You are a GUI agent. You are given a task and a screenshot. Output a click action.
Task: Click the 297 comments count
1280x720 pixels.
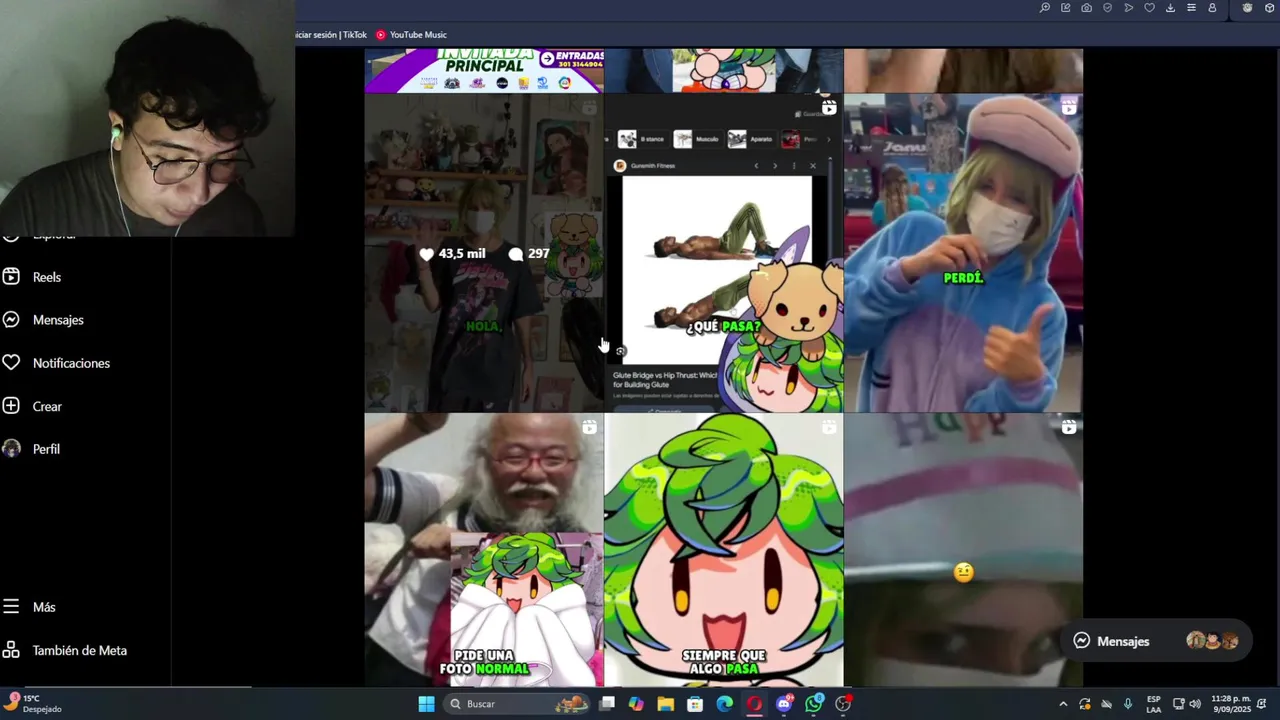point(529,254)
